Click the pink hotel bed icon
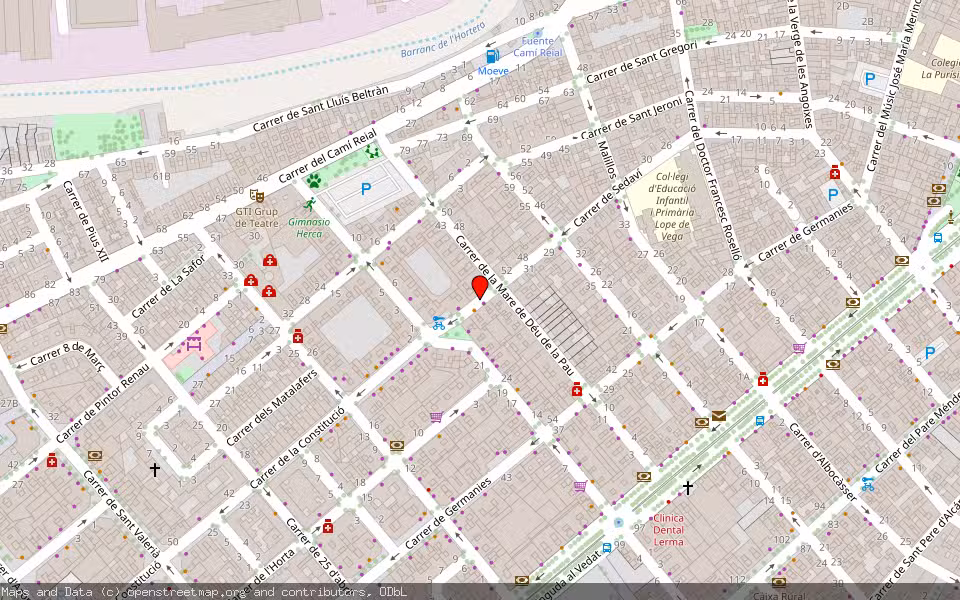This screenshot has height=600, width=960. pos(194,344)
